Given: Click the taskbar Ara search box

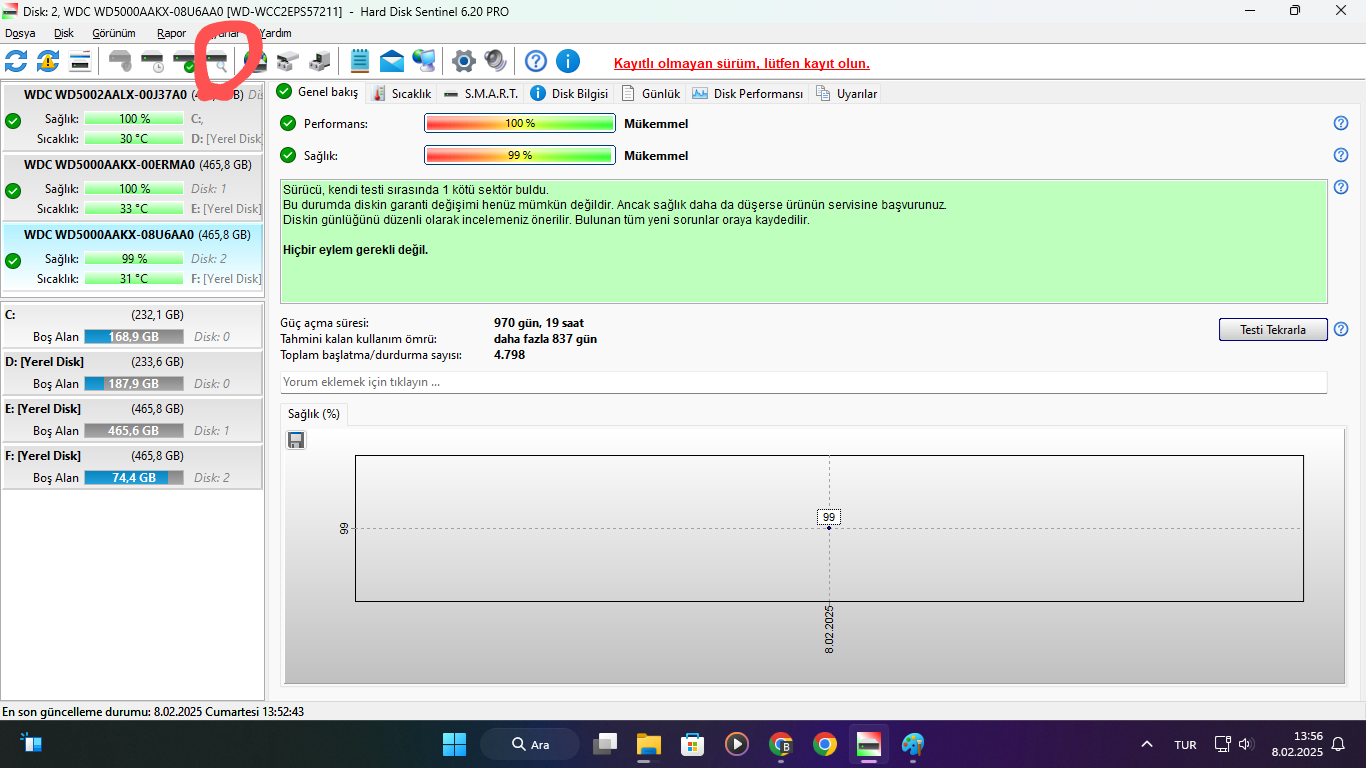Looking at the screenshot, I should coord(530,744).
